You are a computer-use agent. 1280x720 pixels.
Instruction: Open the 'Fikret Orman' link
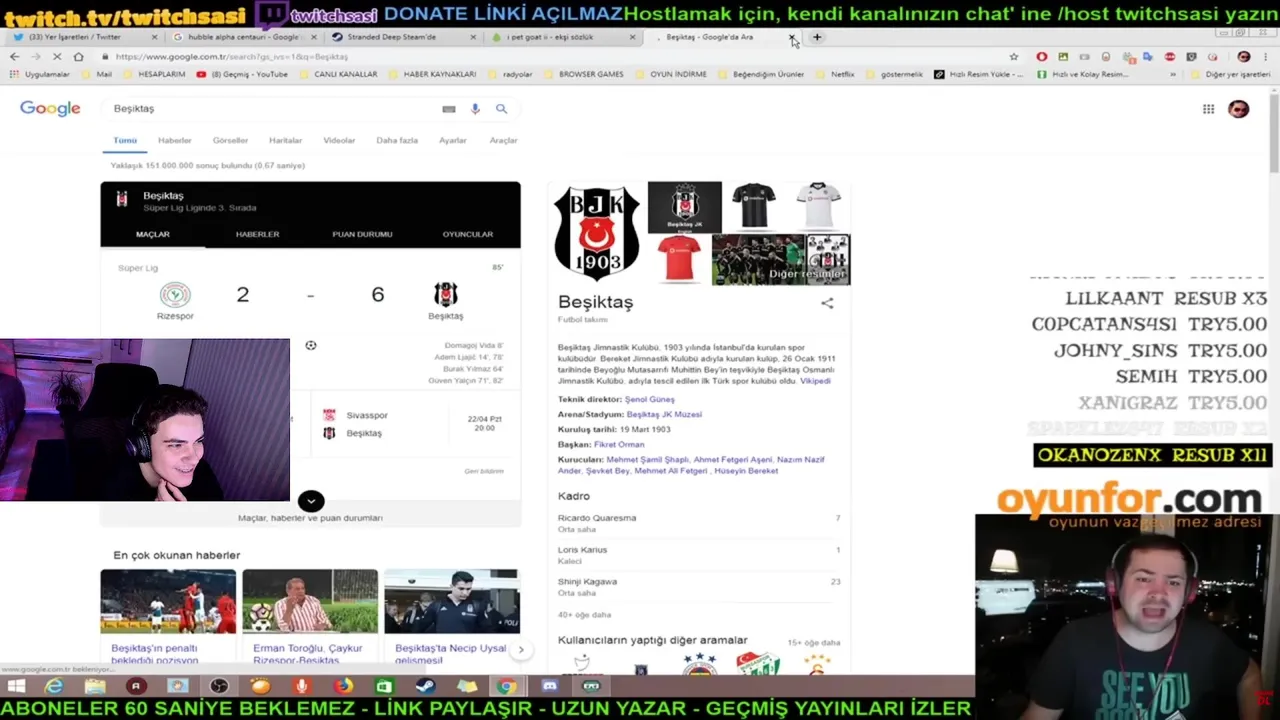[x=619, y=444]
